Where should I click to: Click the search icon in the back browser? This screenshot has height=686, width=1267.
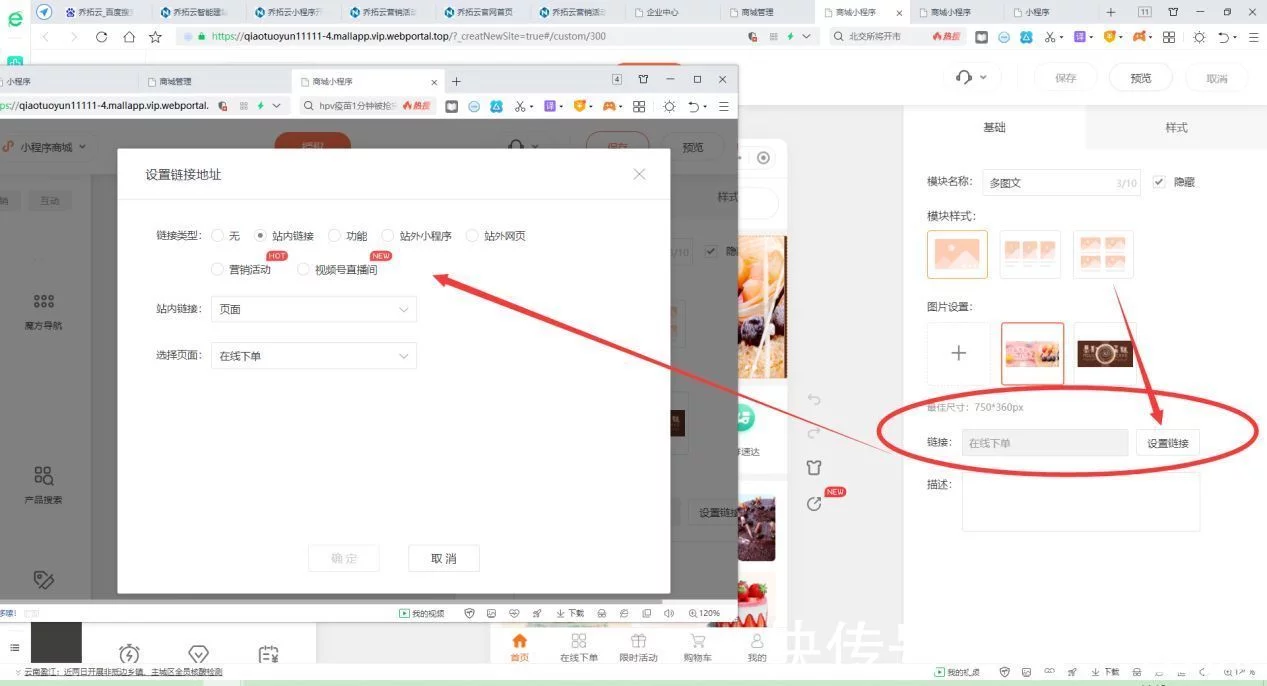[837, 36]
